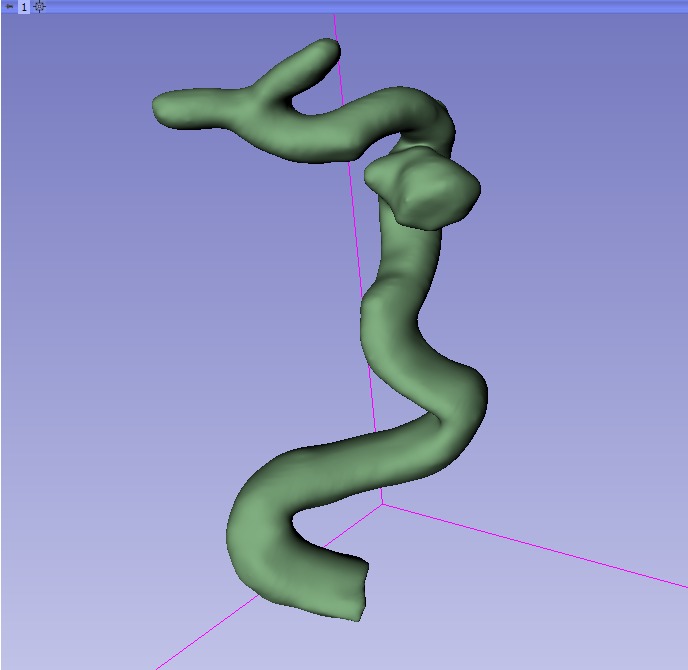The image size is (688, 670).
Task: Click the aneurysm bulge on the vessel model
Action: (424, 187)
